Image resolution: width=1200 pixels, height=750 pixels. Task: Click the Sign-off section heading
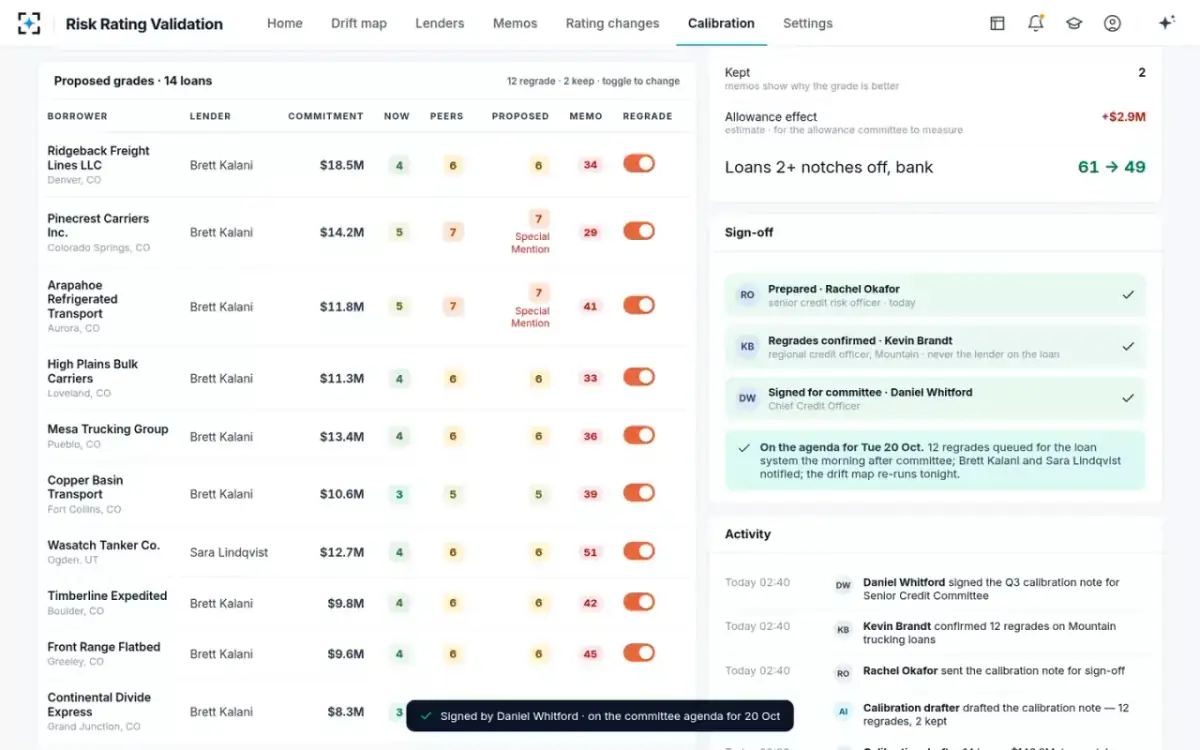(x=749, y=232)
